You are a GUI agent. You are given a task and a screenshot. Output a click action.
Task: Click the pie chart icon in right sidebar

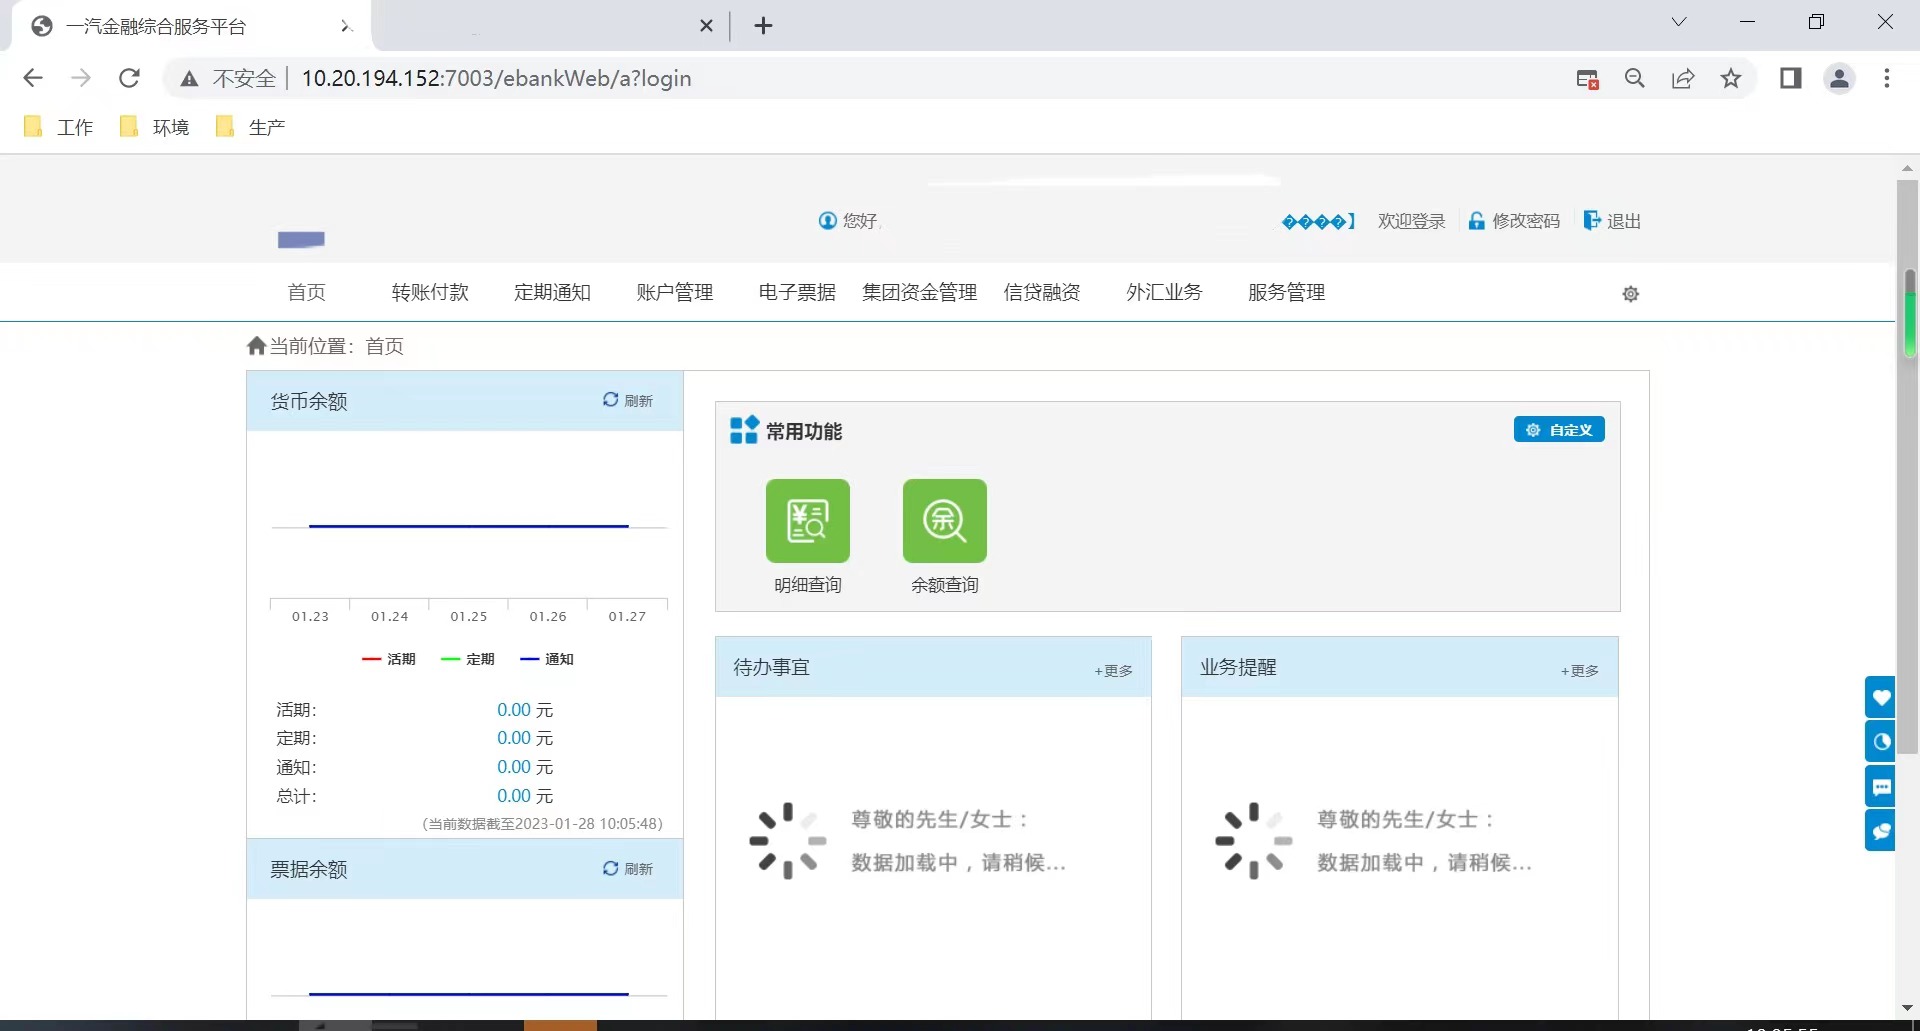pyautogui.click(x=1881, y=741)
